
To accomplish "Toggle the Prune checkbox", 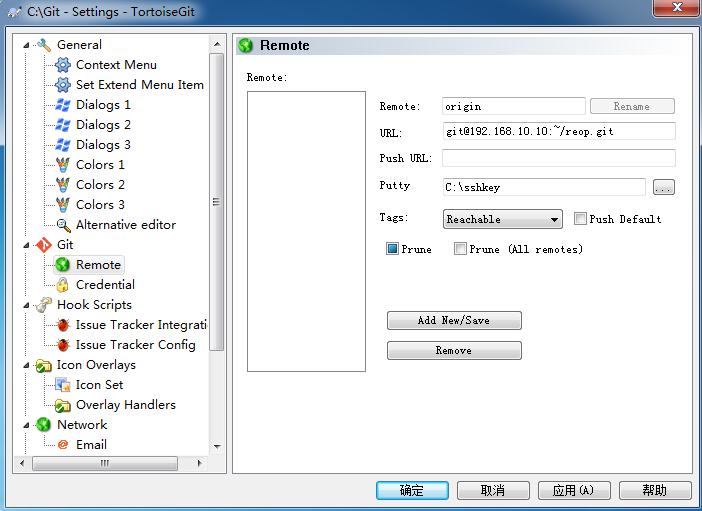I will [392, 249].
